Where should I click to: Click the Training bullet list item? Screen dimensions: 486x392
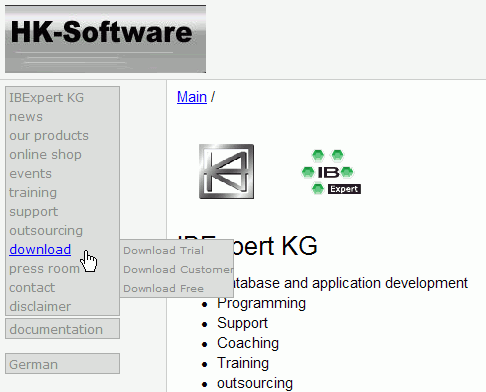[x=243, y=363]
